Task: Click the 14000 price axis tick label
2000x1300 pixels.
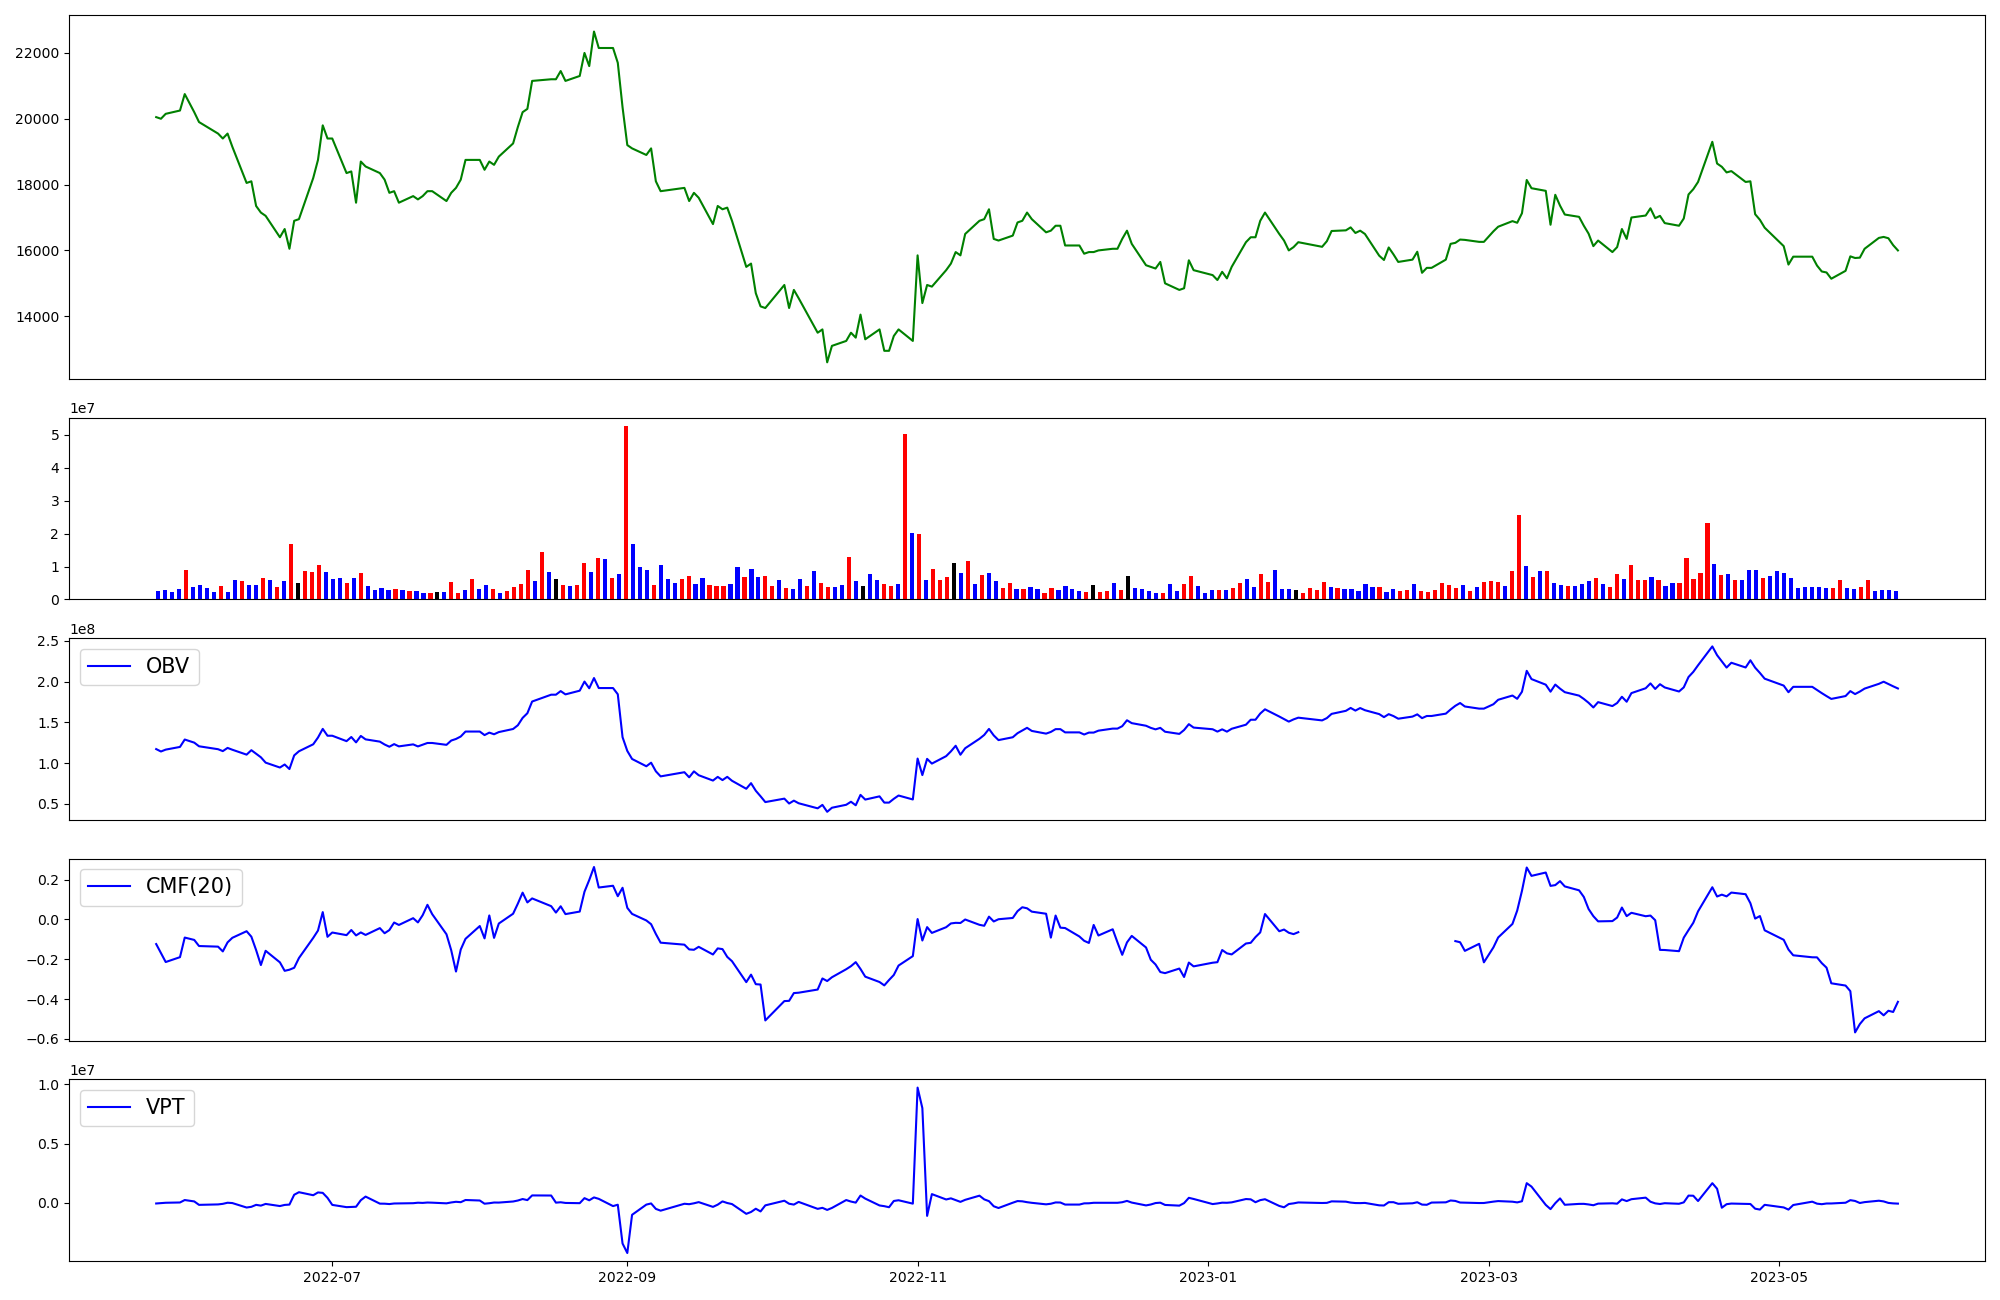Action: pos(37,317)
